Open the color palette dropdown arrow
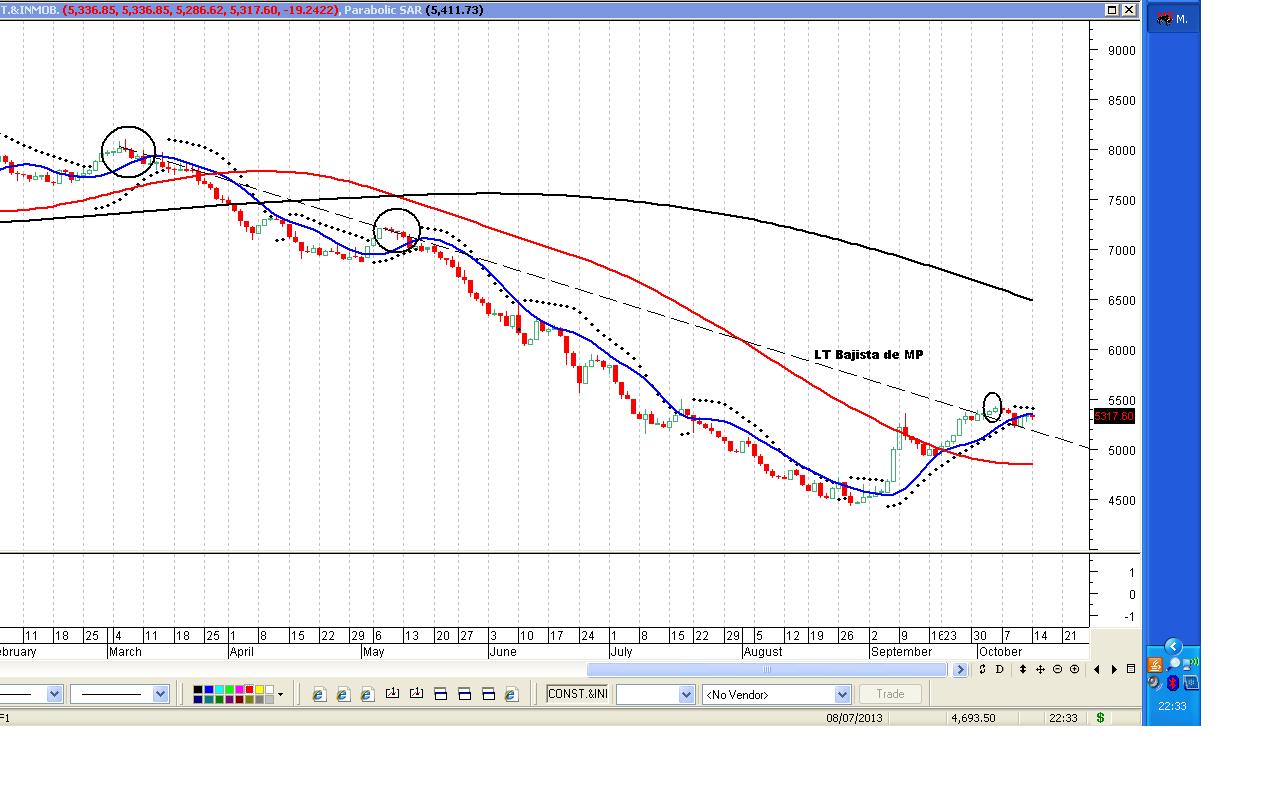 tap(280, 694)
